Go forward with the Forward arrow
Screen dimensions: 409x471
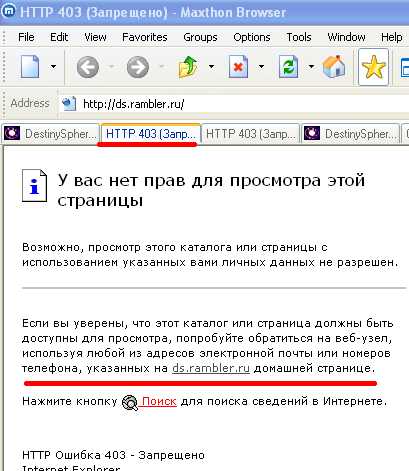click(138, 67)
